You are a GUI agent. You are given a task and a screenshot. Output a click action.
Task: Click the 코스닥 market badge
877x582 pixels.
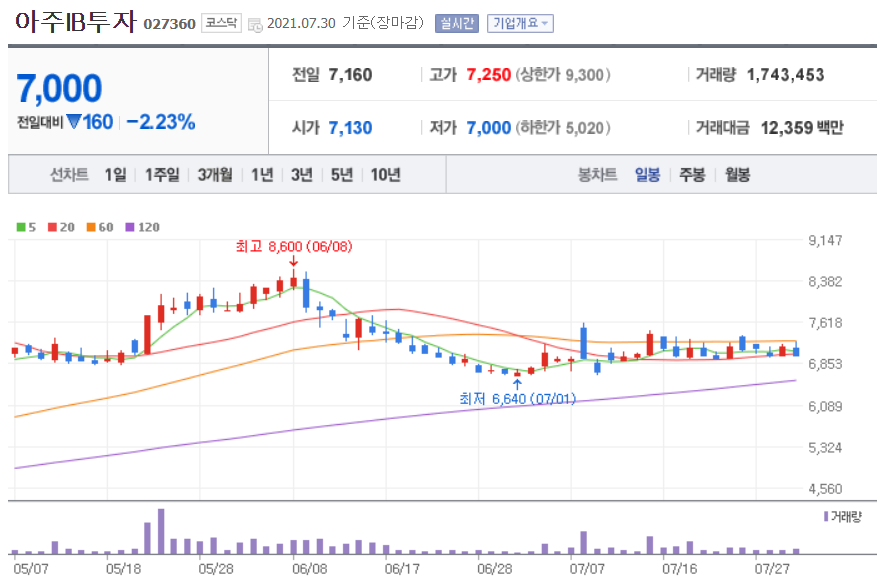(221, 23)
